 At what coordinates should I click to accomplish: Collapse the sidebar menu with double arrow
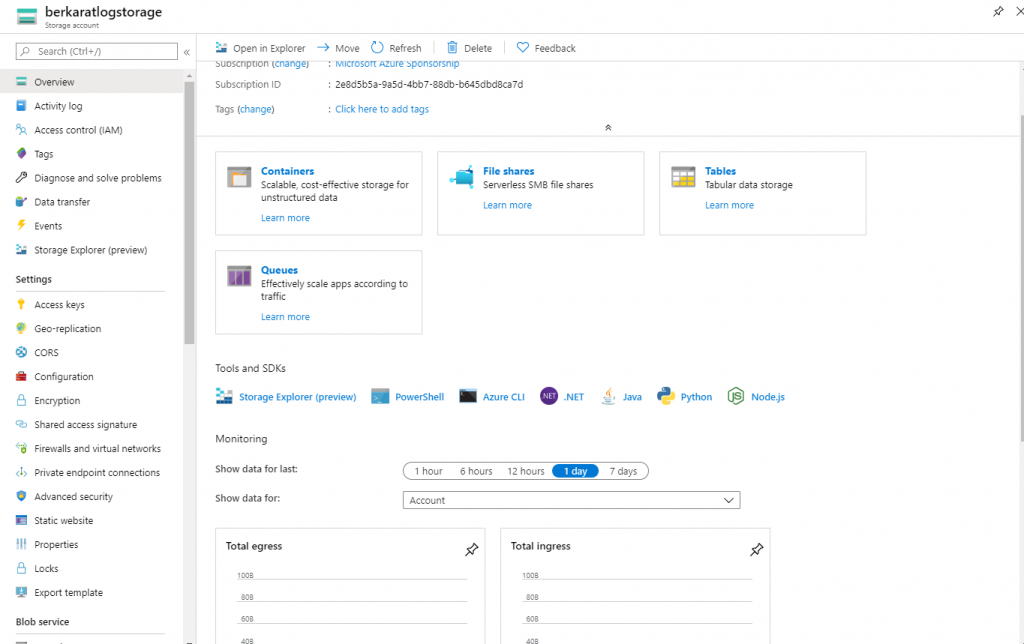coord(187,52)
